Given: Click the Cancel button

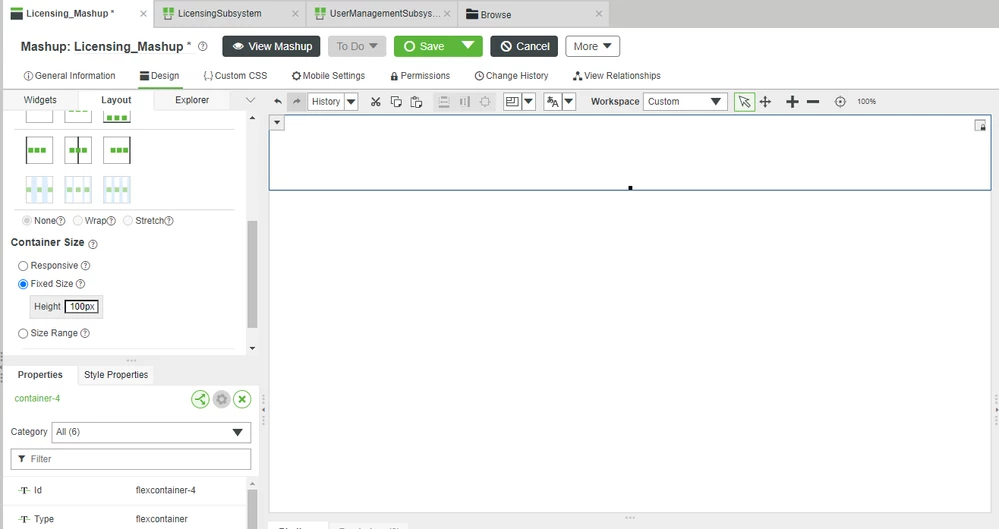Looking at the screenshot, I should coord(524,46).
